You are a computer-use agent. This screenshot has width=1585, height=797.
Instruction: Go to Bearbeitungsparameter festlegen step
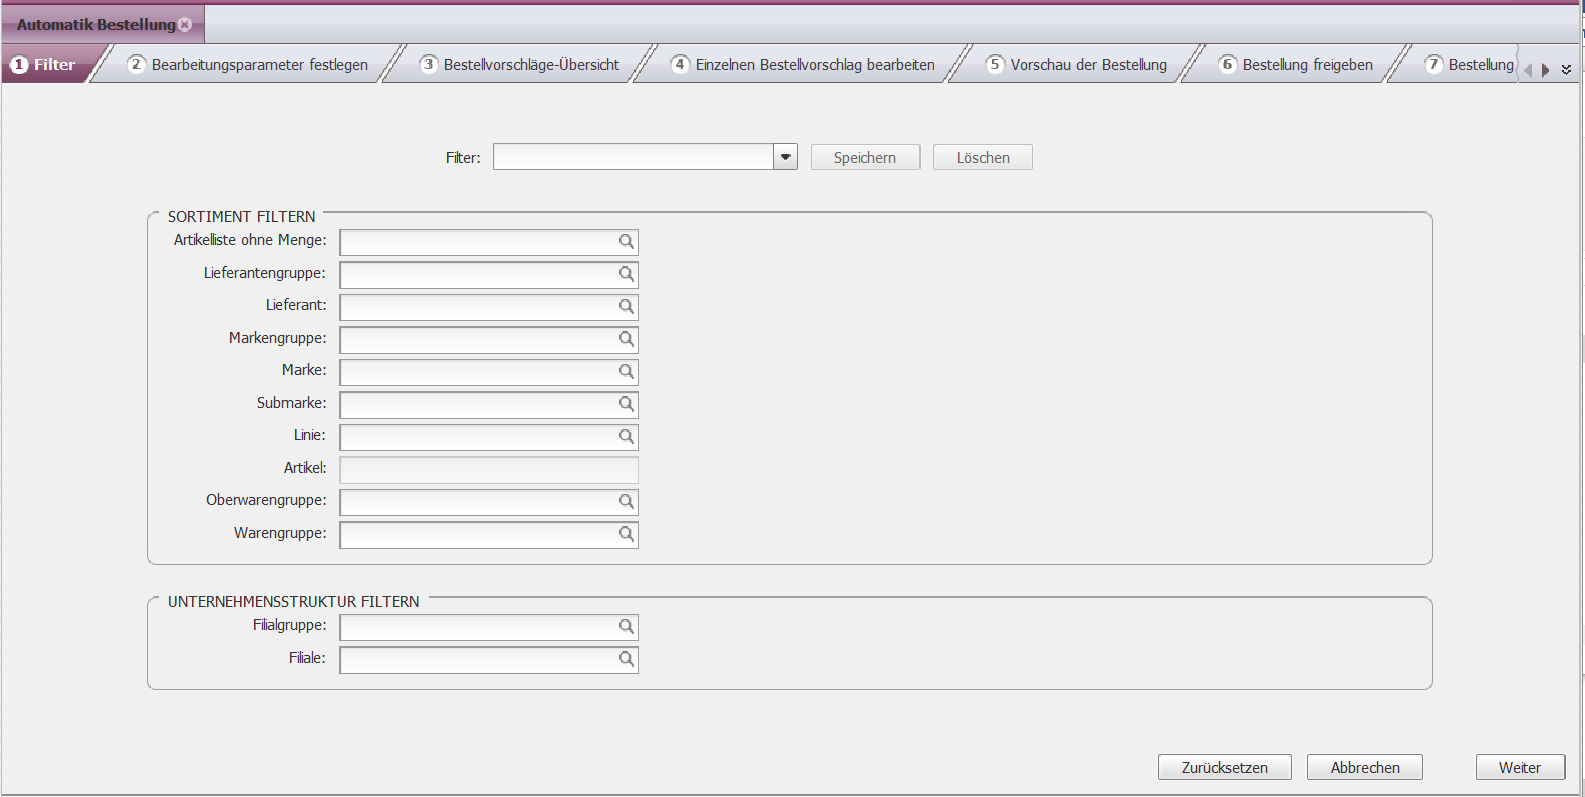(x=248, y=64)
